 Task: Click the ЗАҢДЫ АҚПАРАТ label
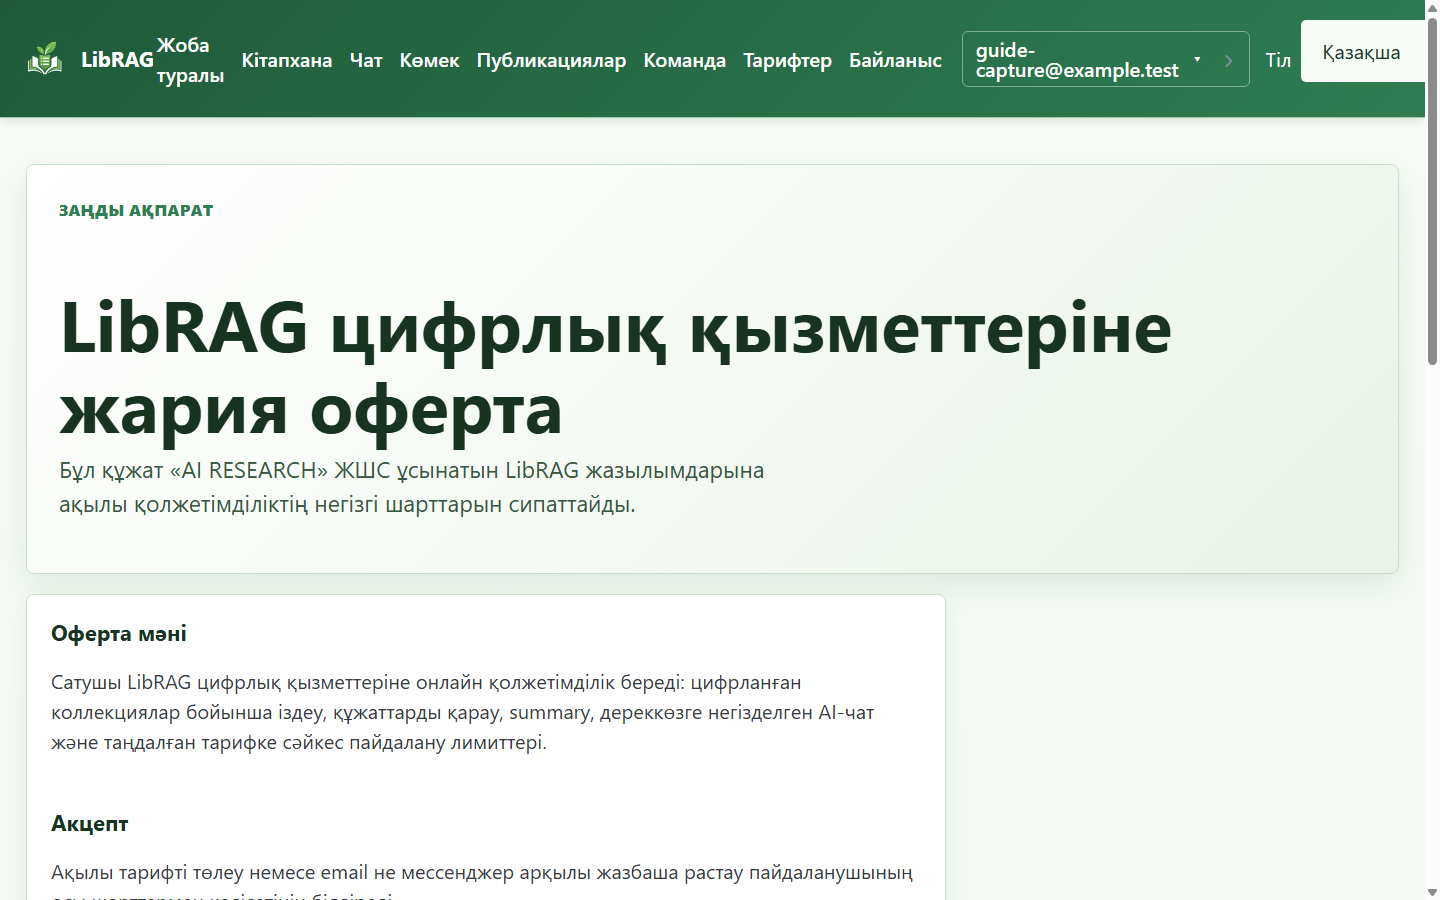[136, 210]
